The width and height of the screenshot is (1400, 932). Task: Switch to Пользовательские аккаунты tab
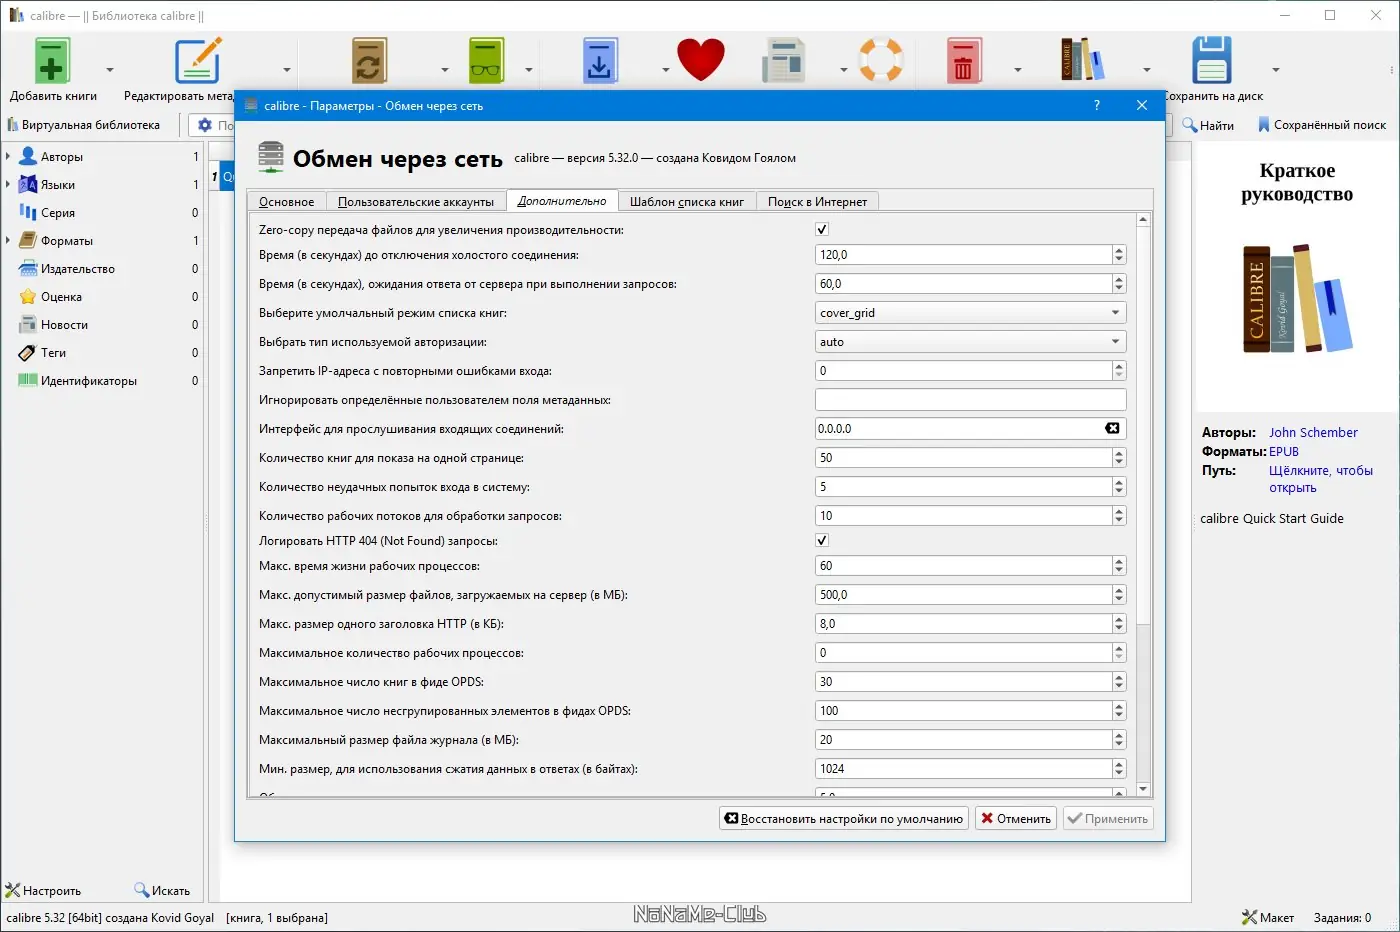click(x=416, y=201)
